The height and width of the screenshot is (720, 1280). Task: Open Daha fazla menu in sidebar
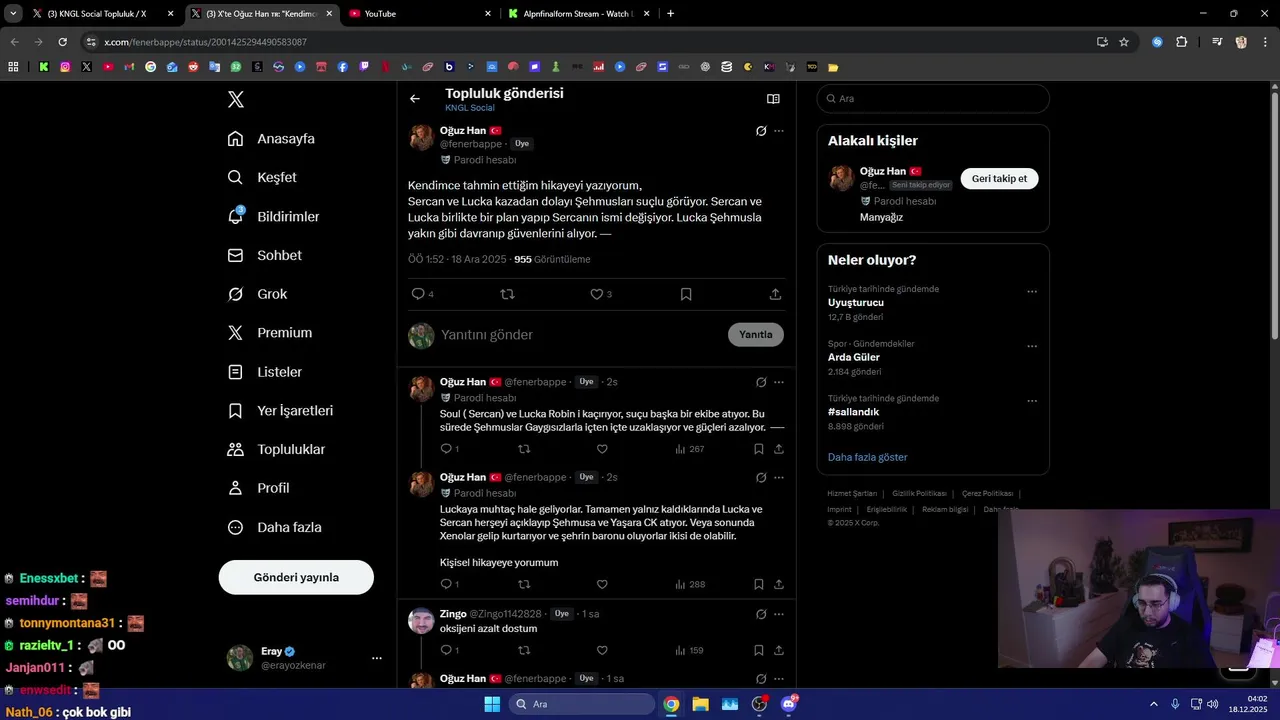[x=275, y=527]
